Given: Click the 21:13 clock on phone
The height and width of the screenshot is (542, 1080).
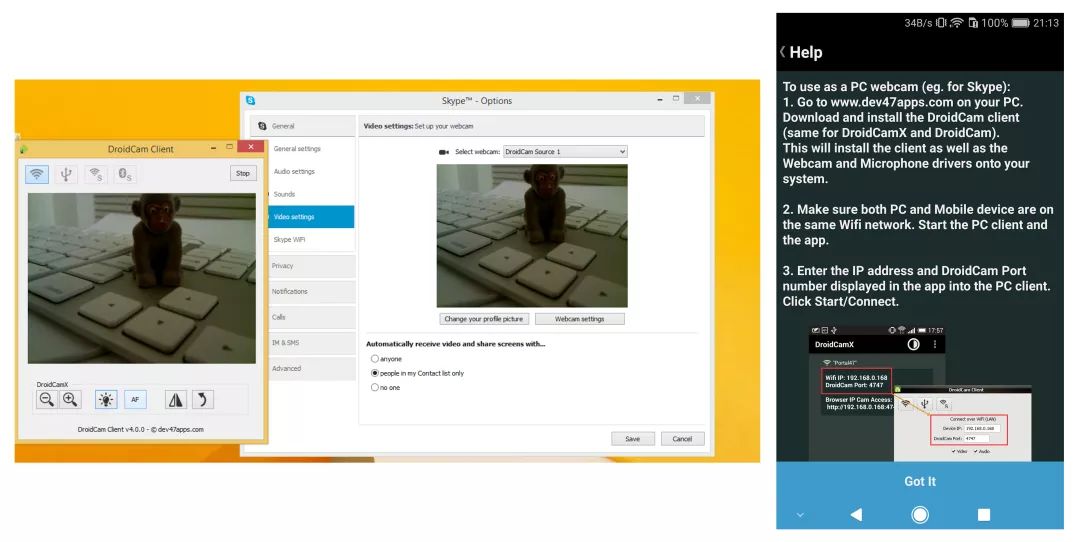Looking at the screenshot, I should (1046, 23).
